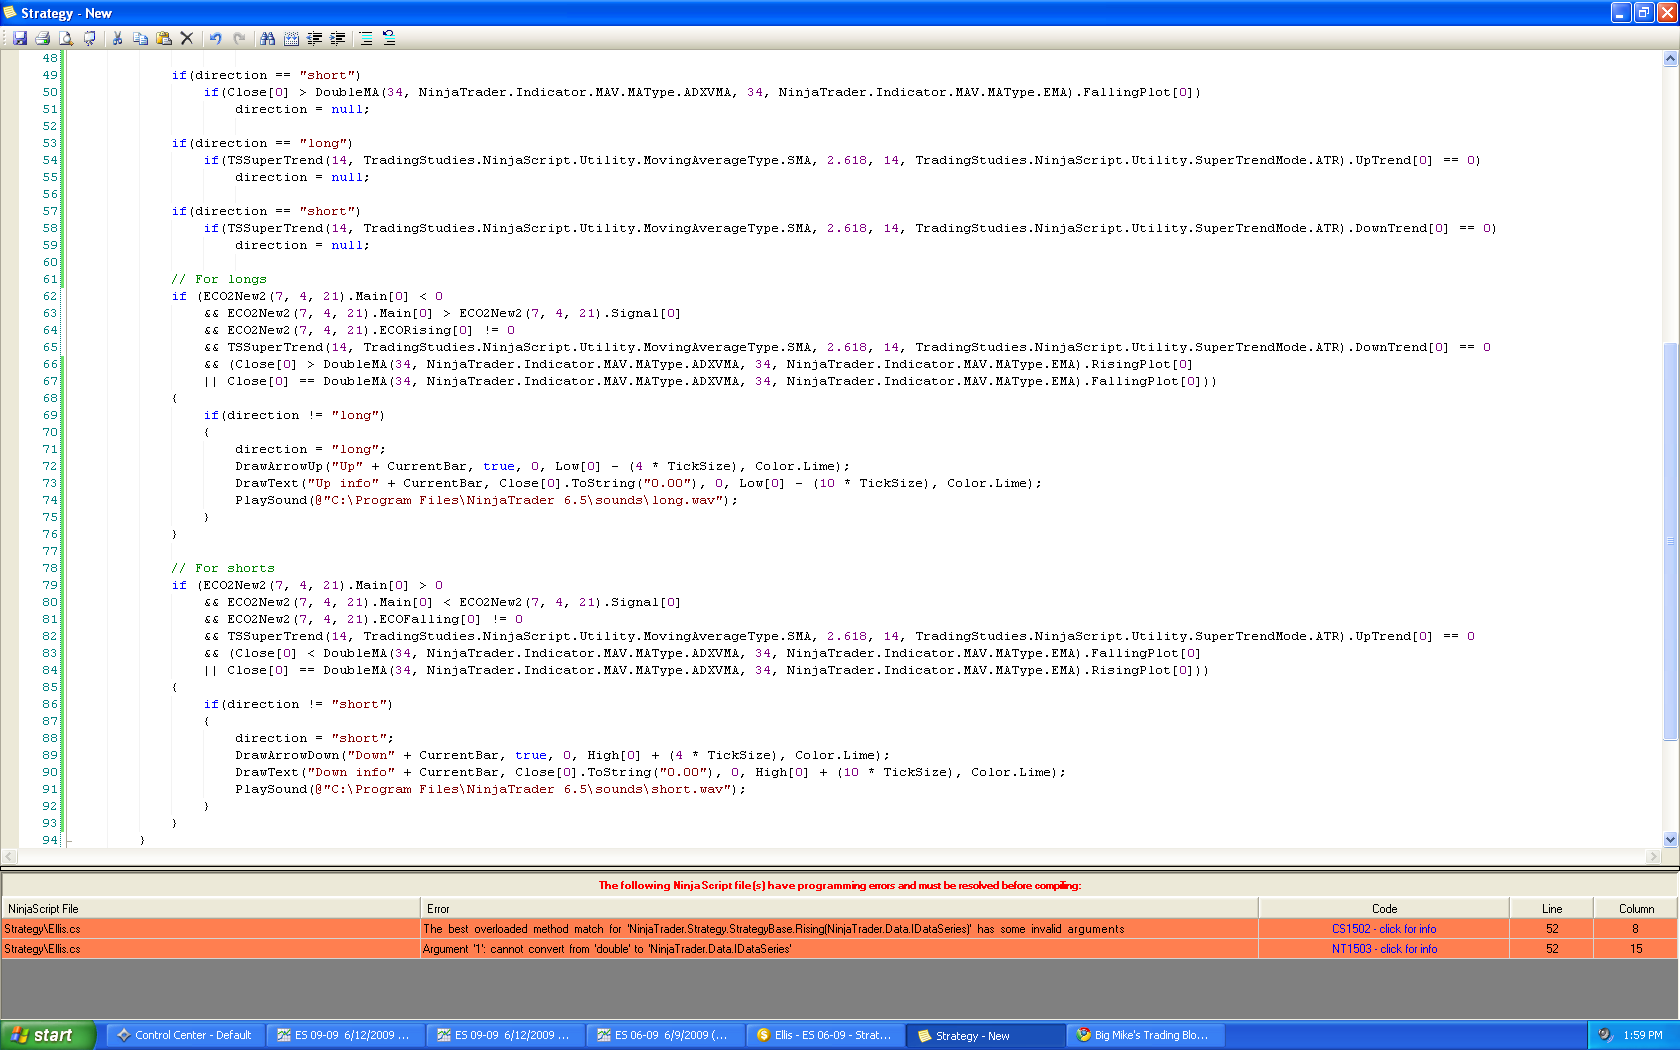Viewport: 1680px width, 1050px height.
Task: Uncomment the selected lines
Action: tap(389, 38)
